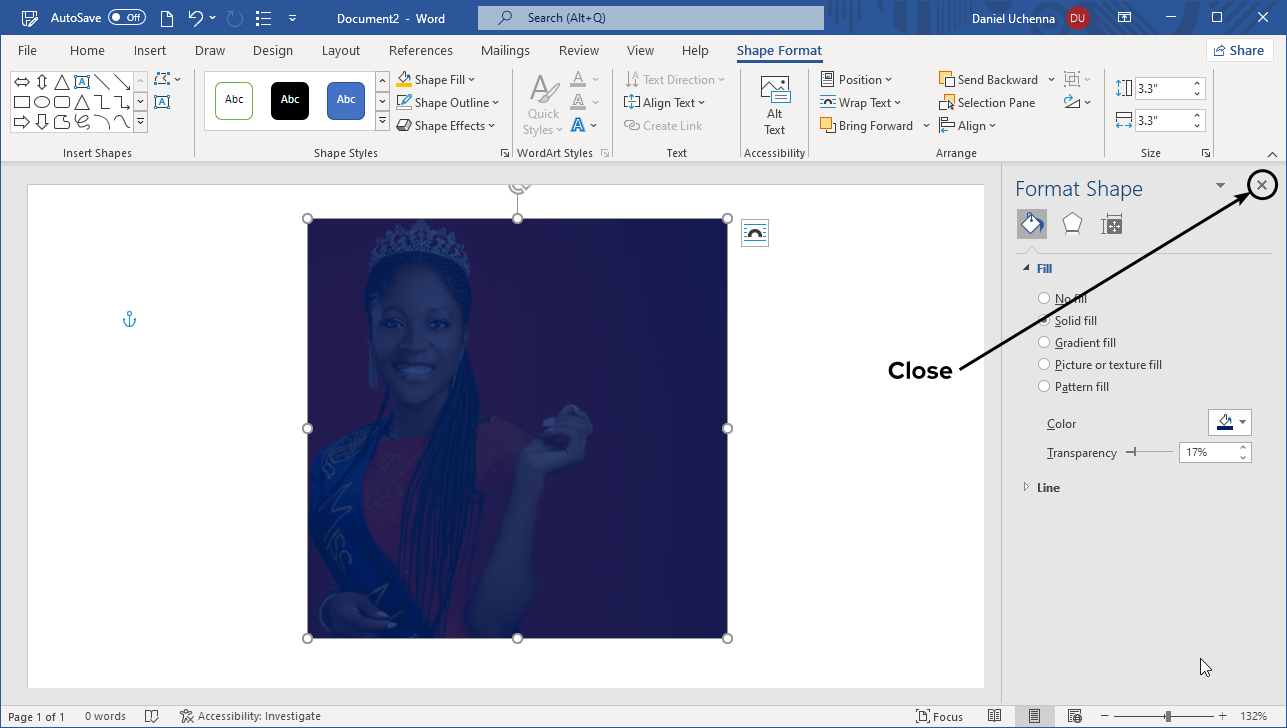Toggle the AutoSave switch
Image resolution: width=1287 pixels, height=728 pixels.
(x=127, y=18)
